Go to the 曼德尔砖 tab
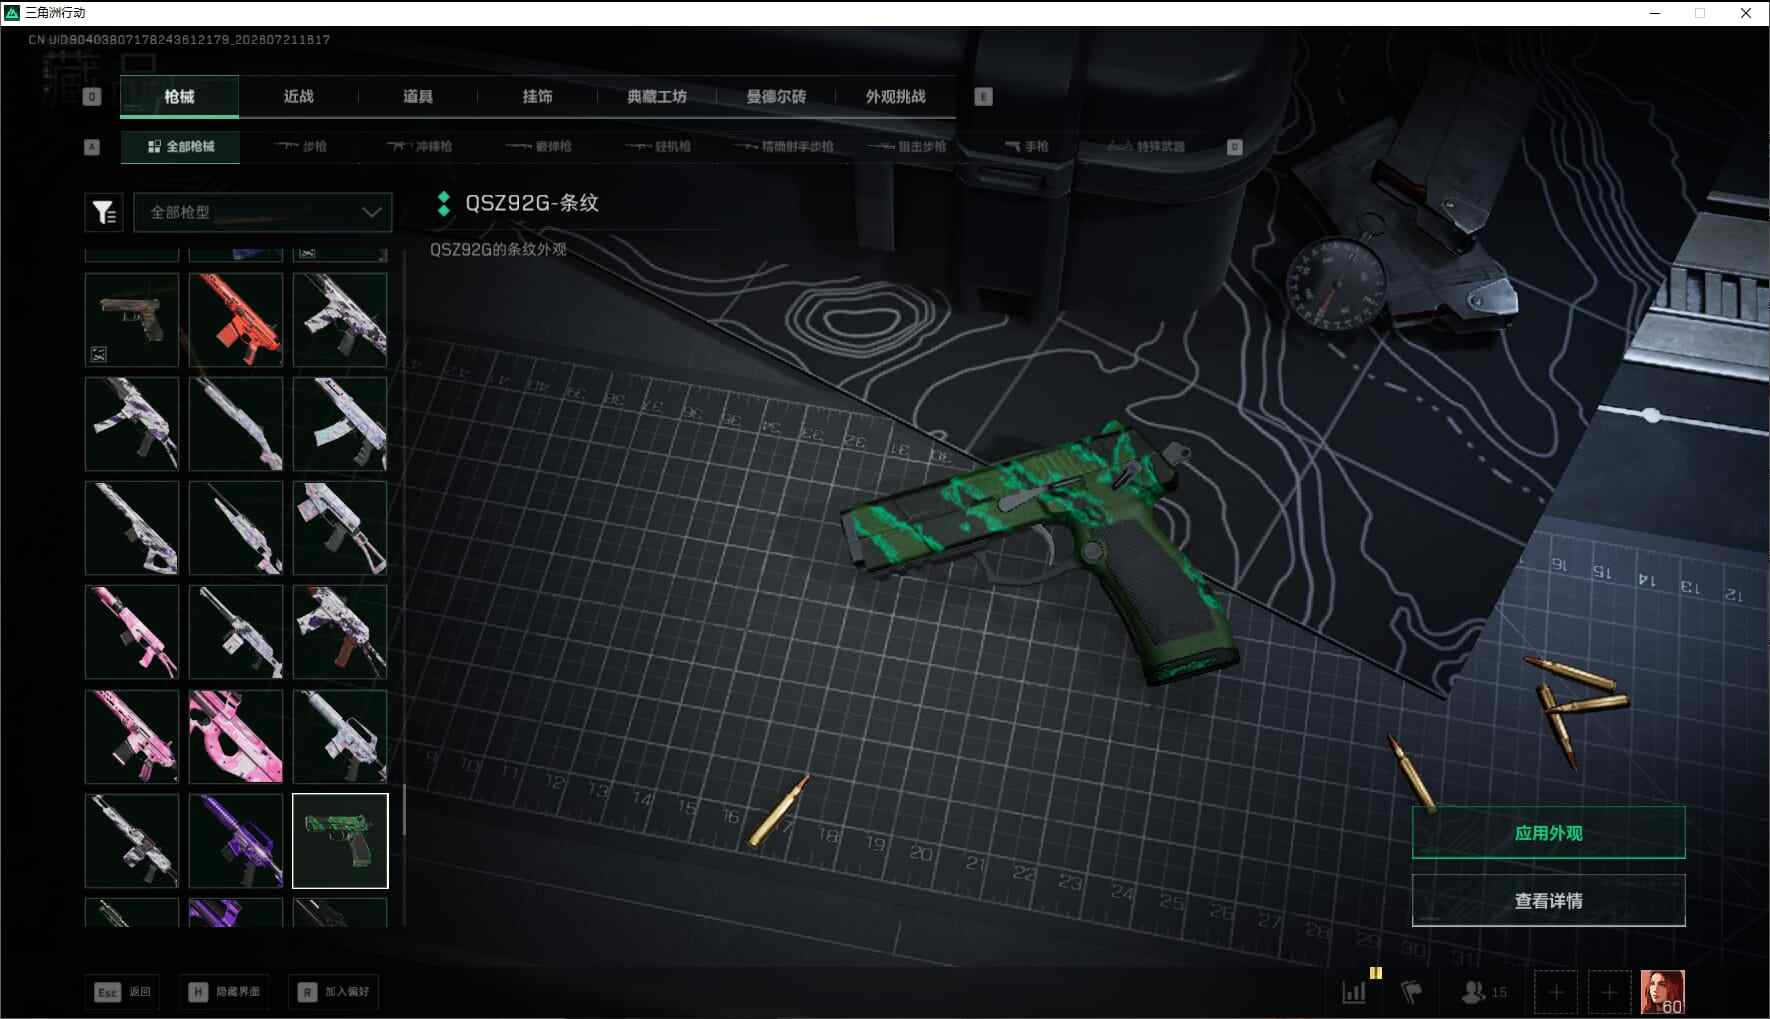This screenshot has width=1770, height=1019. pyautogui.click(x=776, y=97)
